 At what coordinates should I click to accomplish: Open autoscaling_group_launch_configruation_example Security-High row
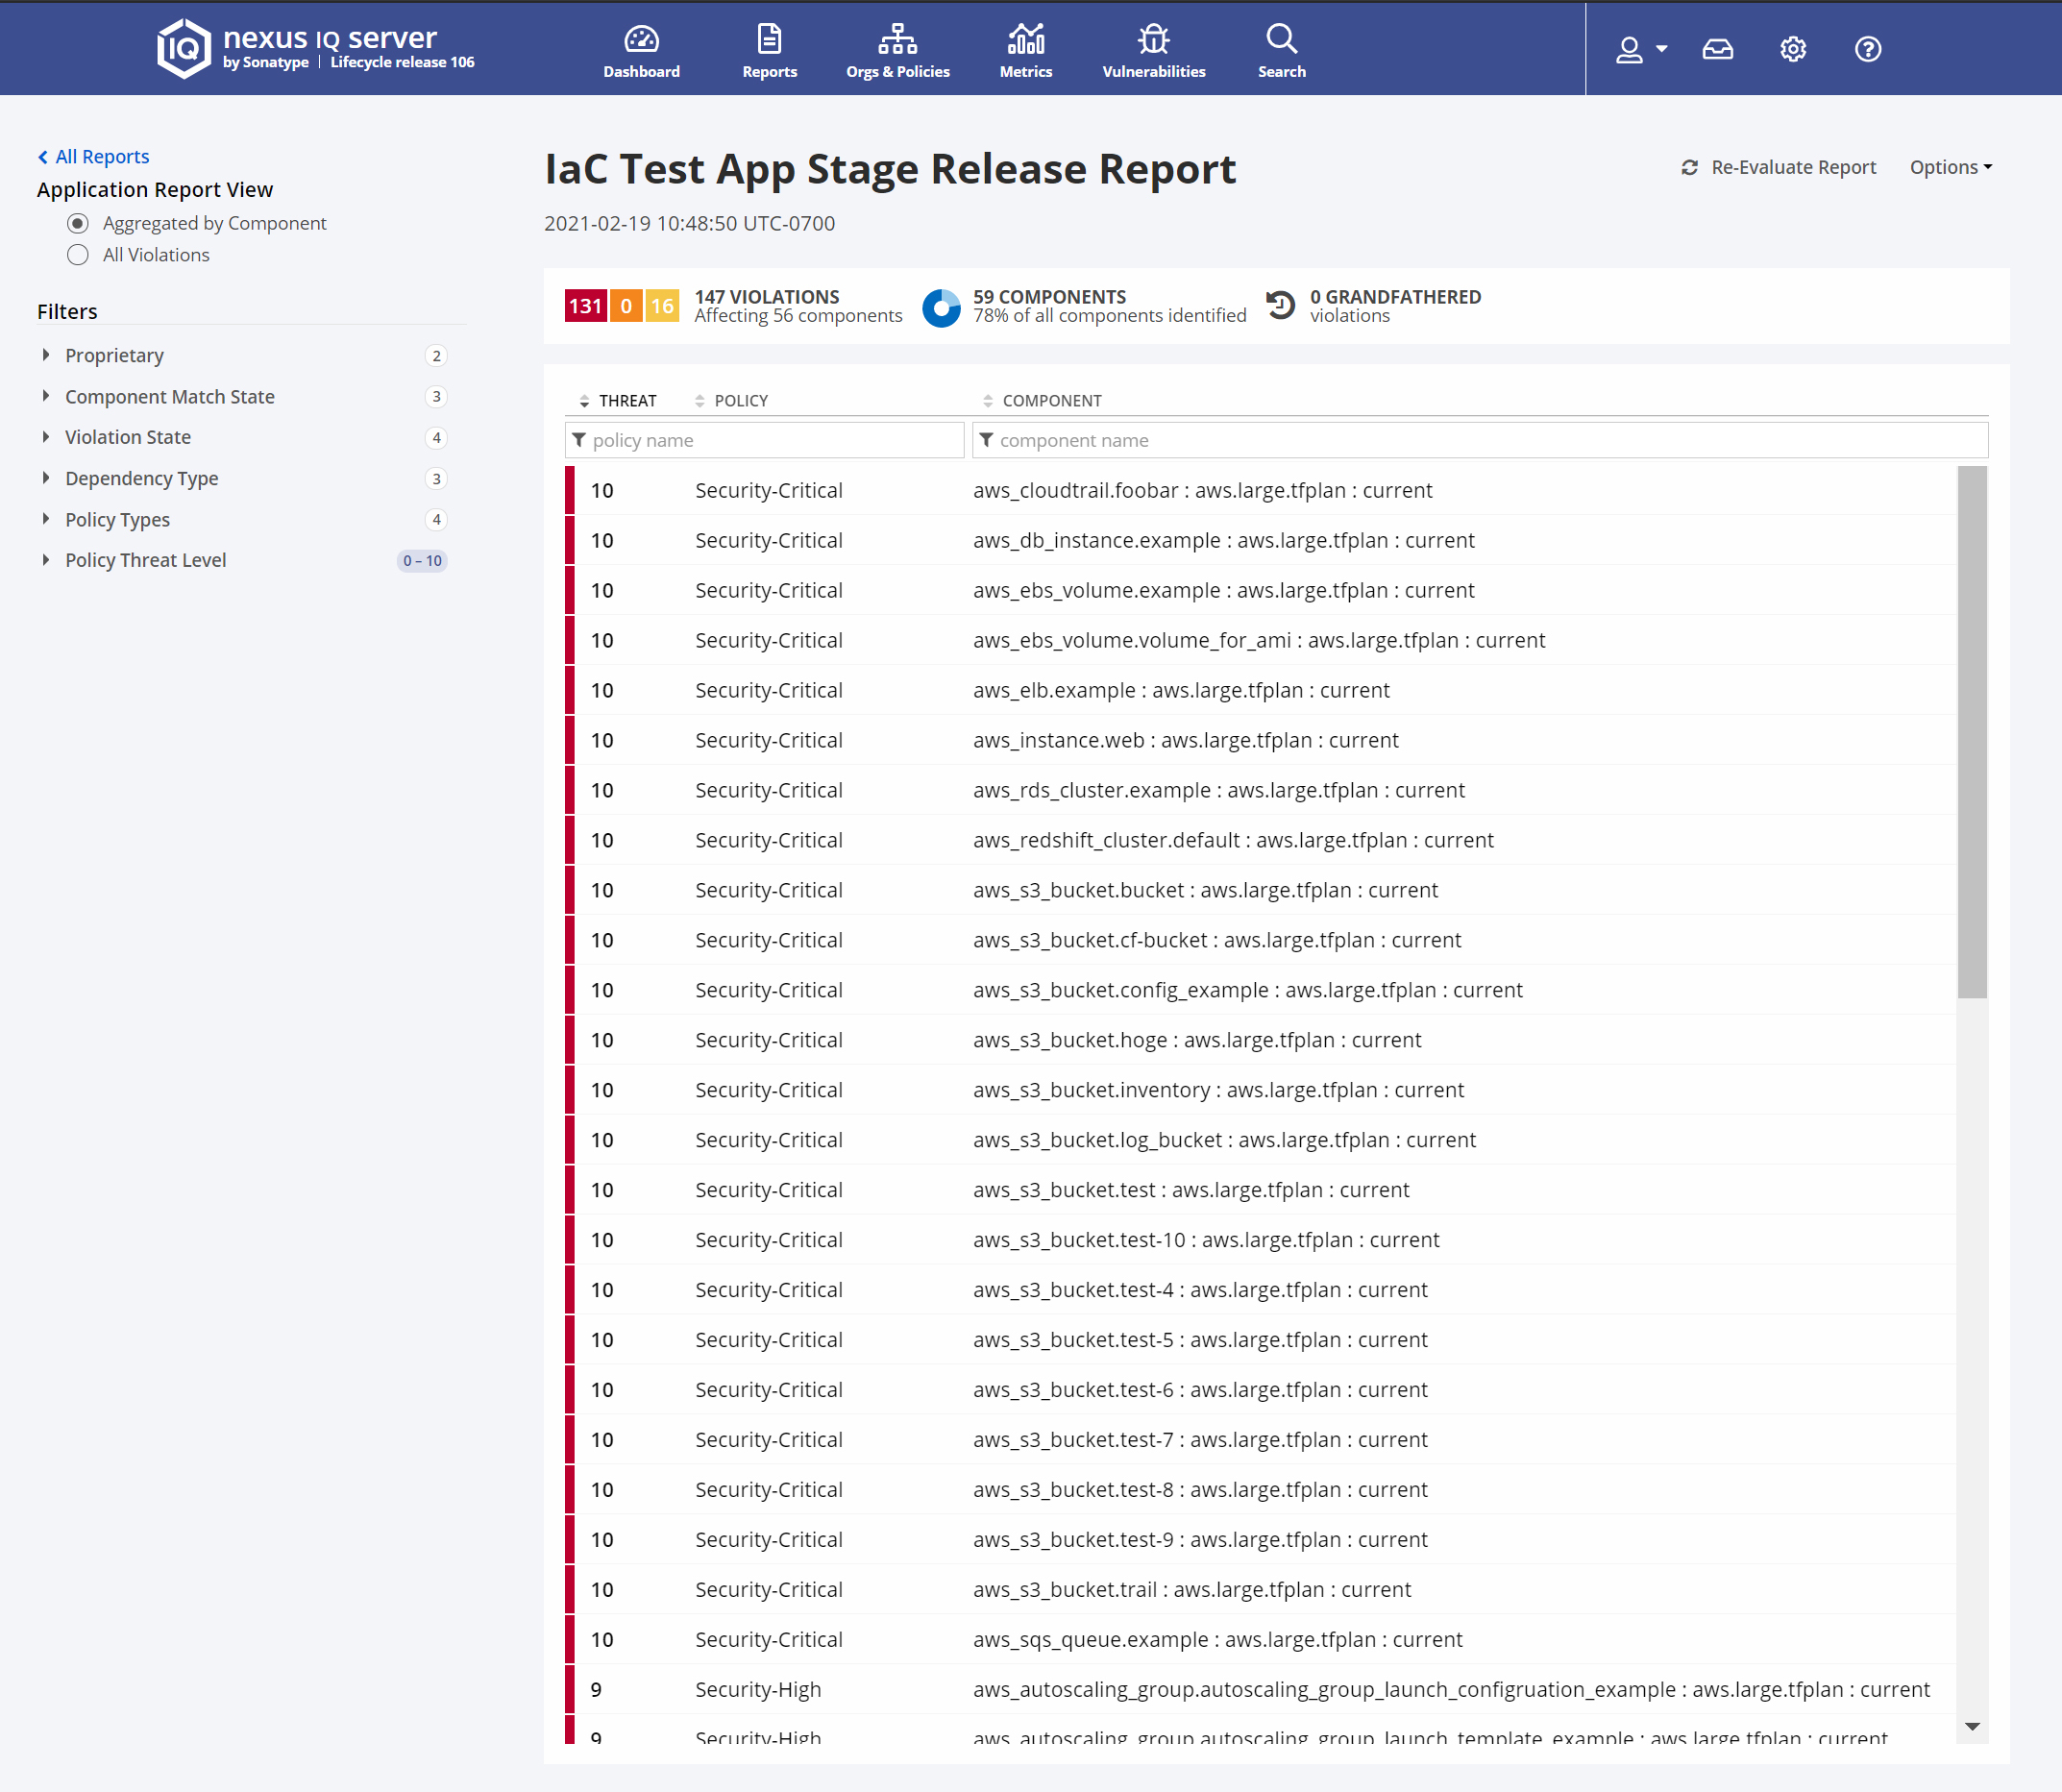(1260, 1689)
